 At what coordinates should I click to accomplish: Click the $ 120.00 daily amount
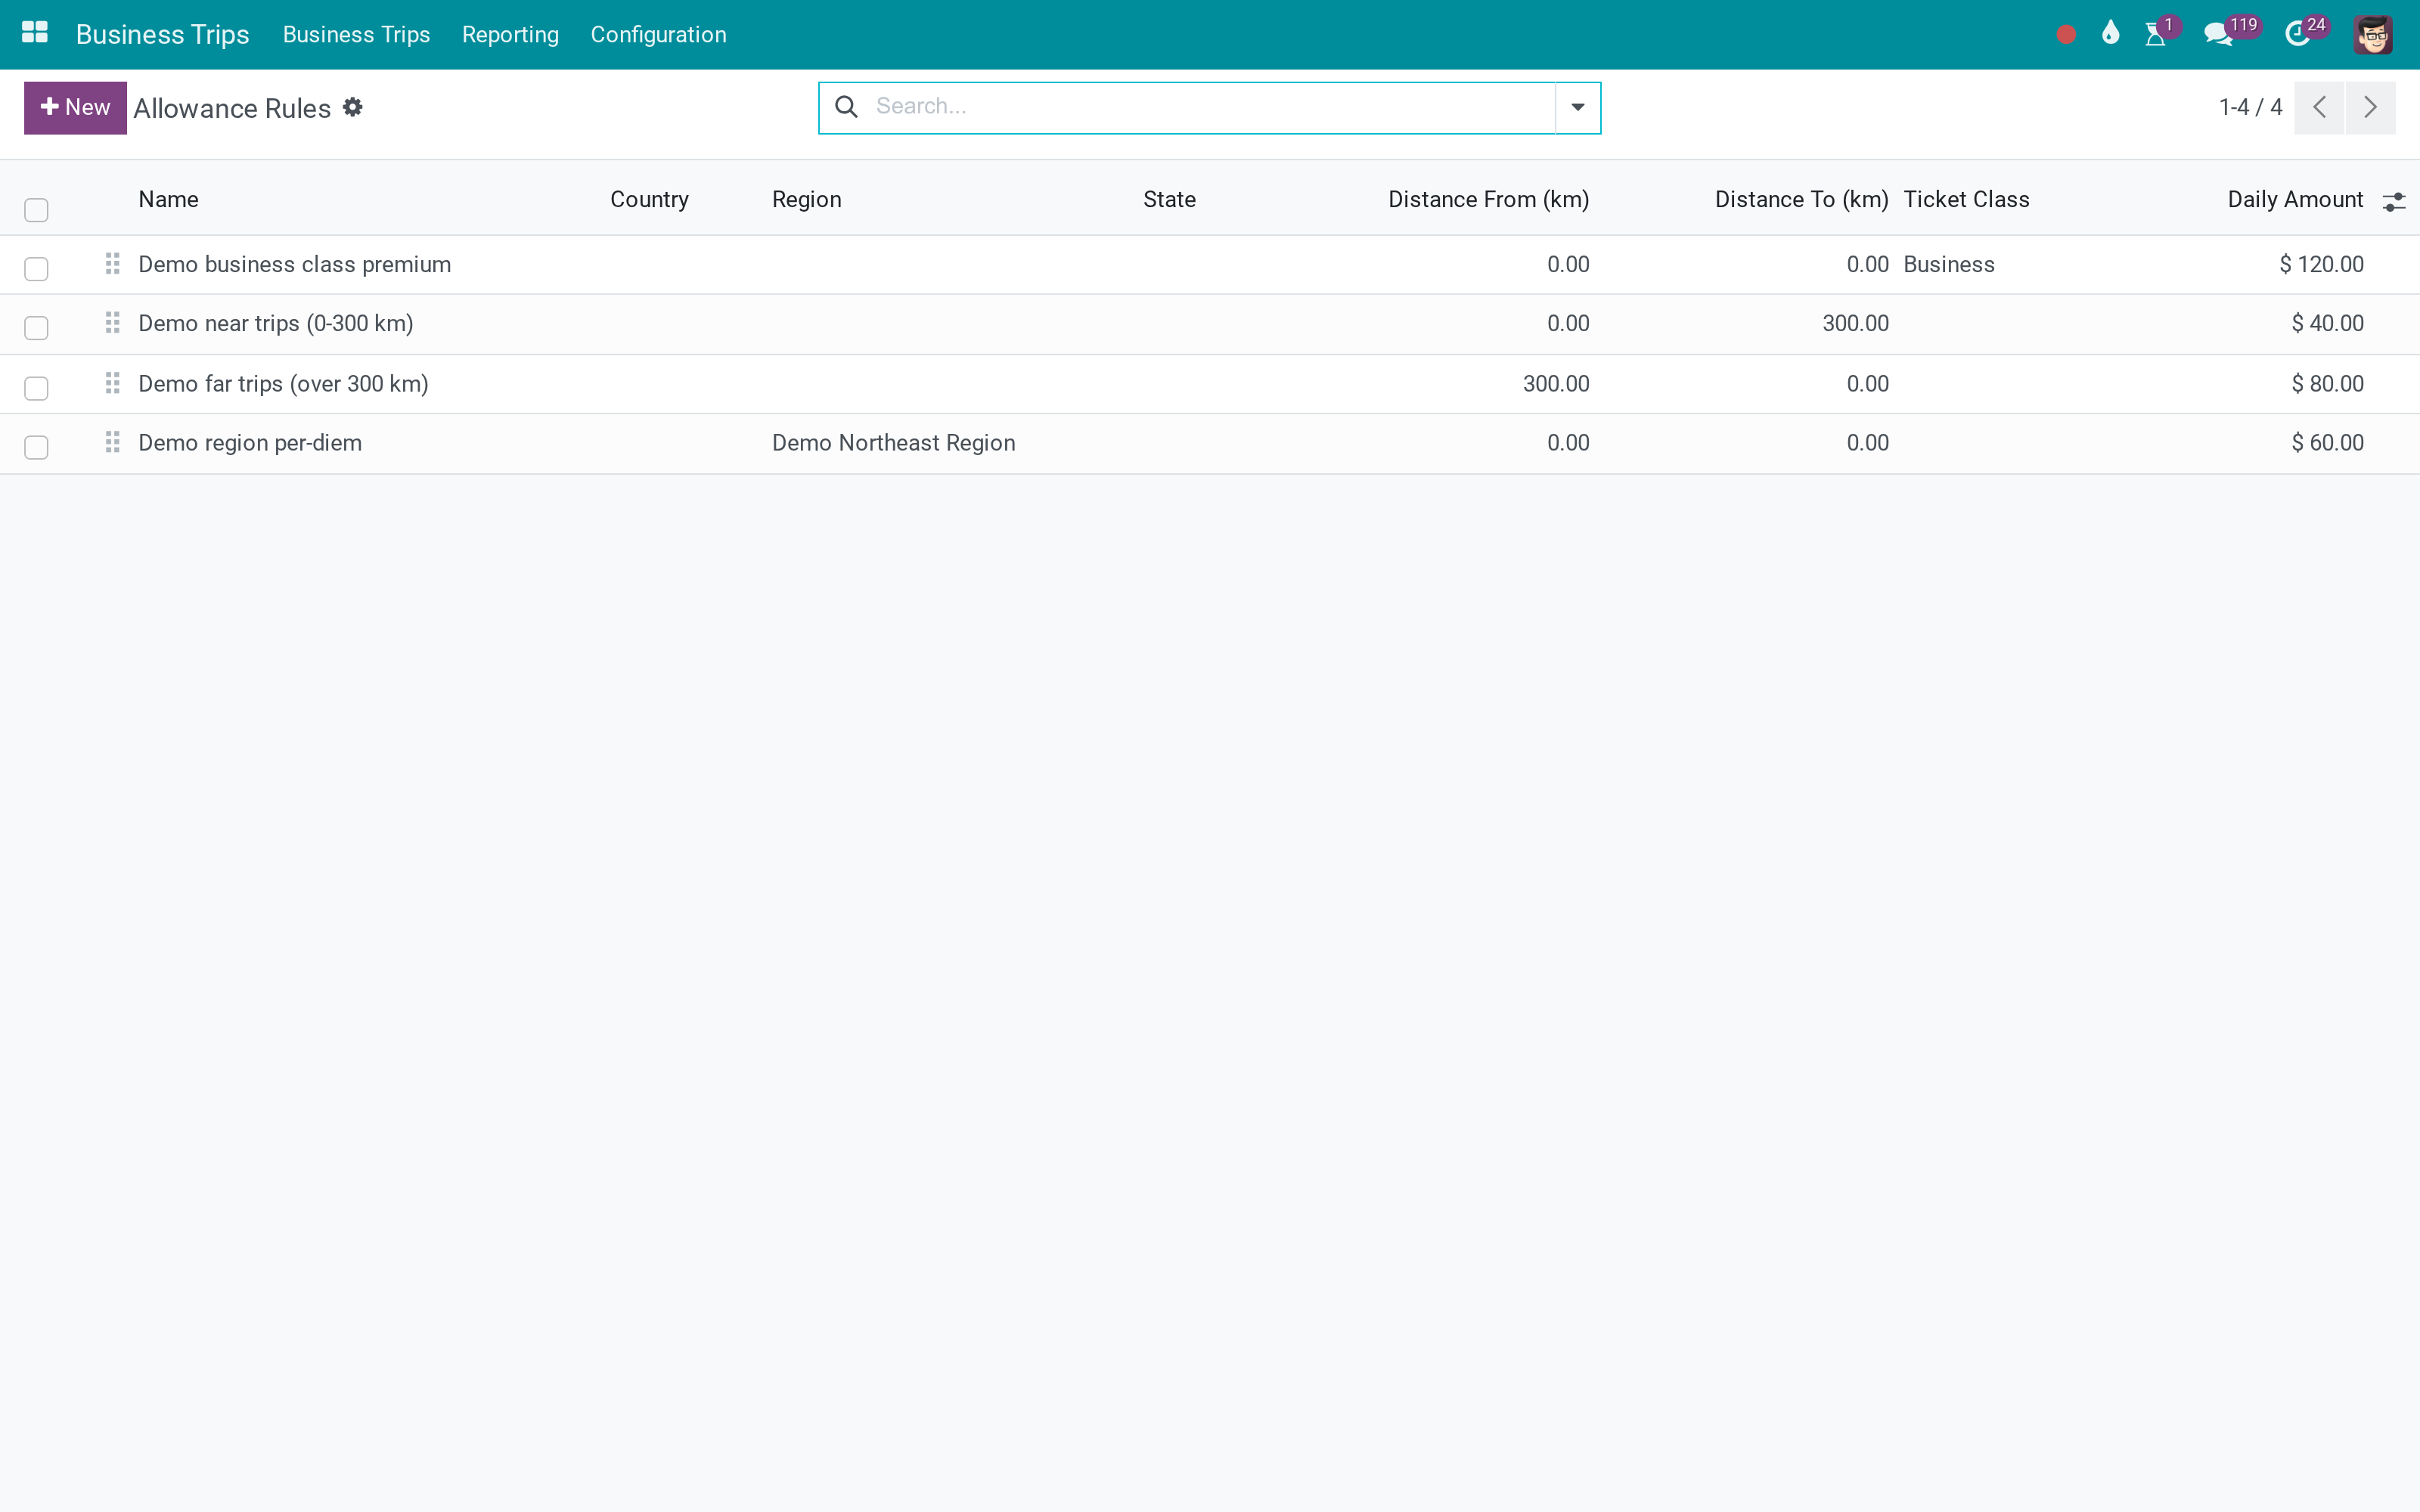[2321, 264]
